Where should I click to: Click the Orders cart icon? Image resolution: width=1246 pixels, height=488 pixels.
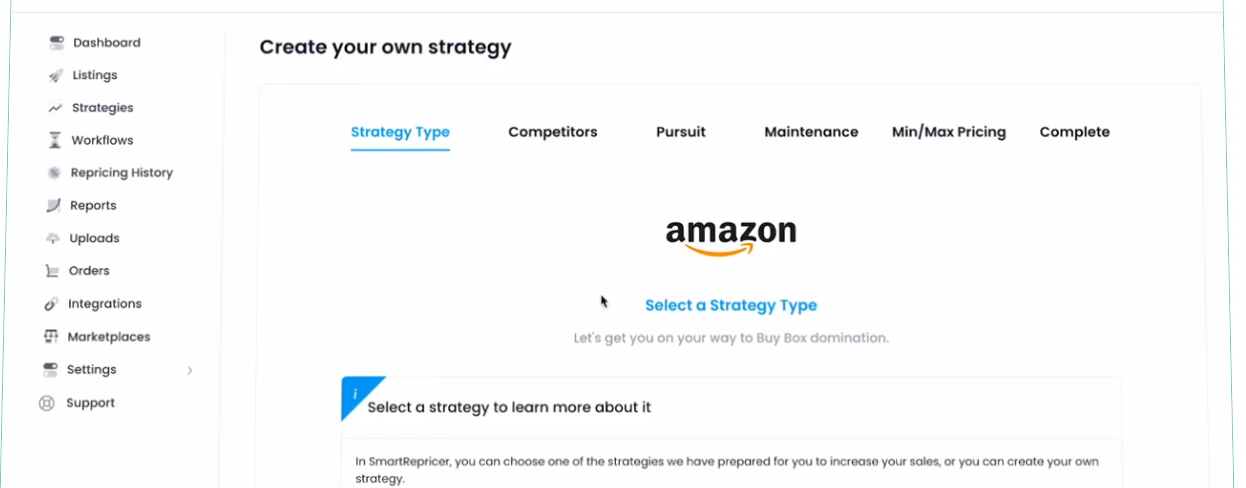pos(52,271)
